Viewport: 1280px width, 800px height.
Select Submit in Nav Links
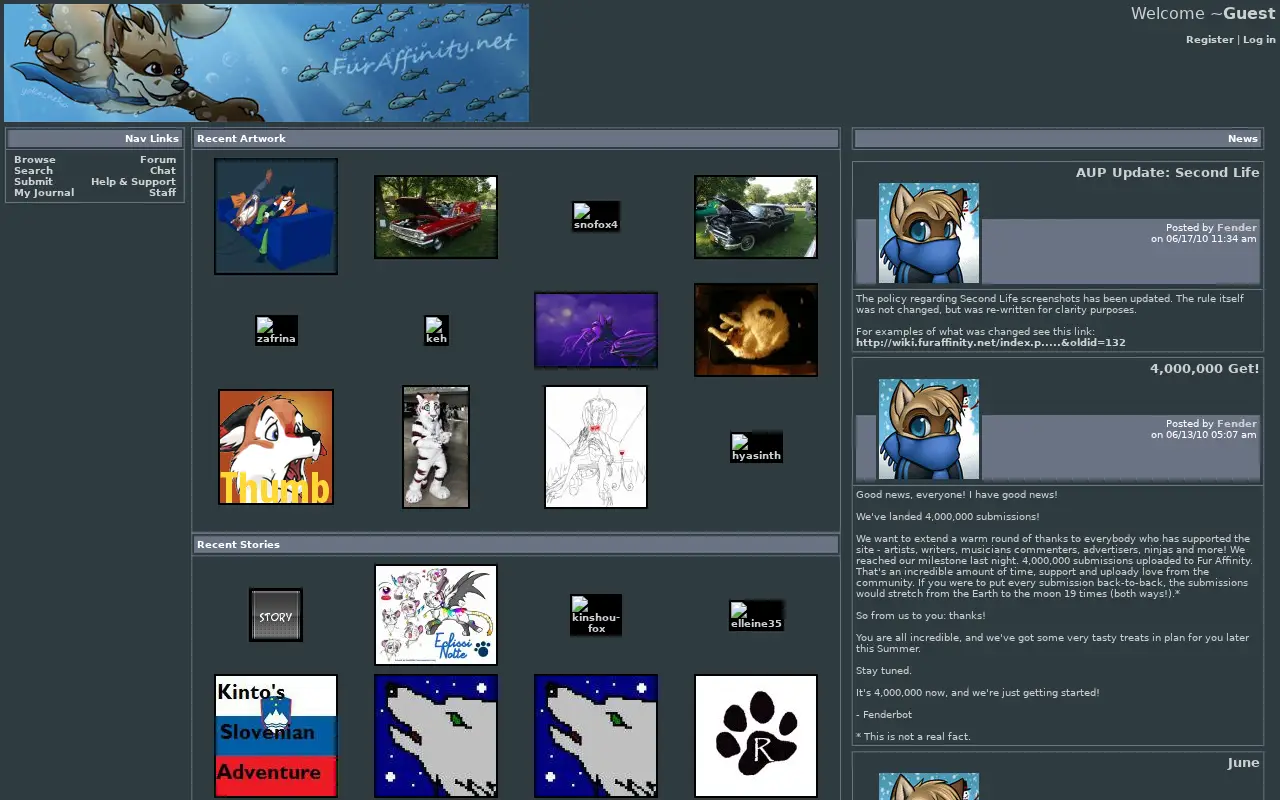pos(33,182)
